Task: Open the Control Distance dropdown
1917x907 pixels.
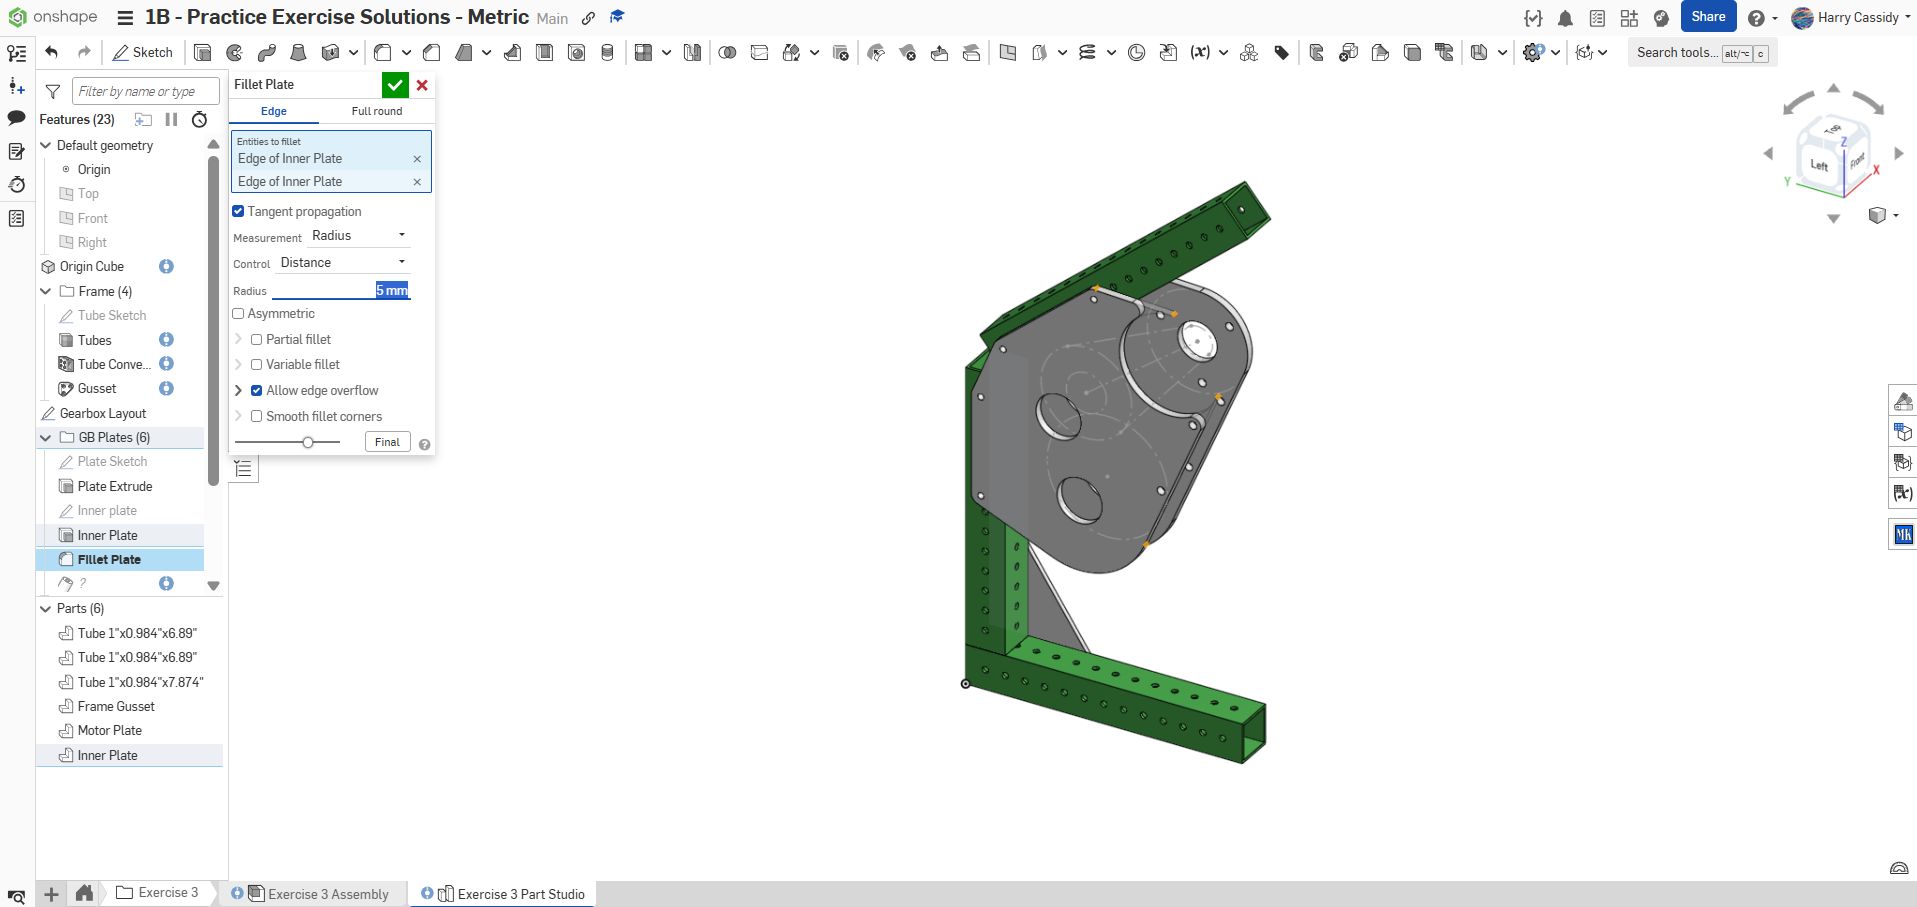Action: pyautogui.click(x=343, y=263)
